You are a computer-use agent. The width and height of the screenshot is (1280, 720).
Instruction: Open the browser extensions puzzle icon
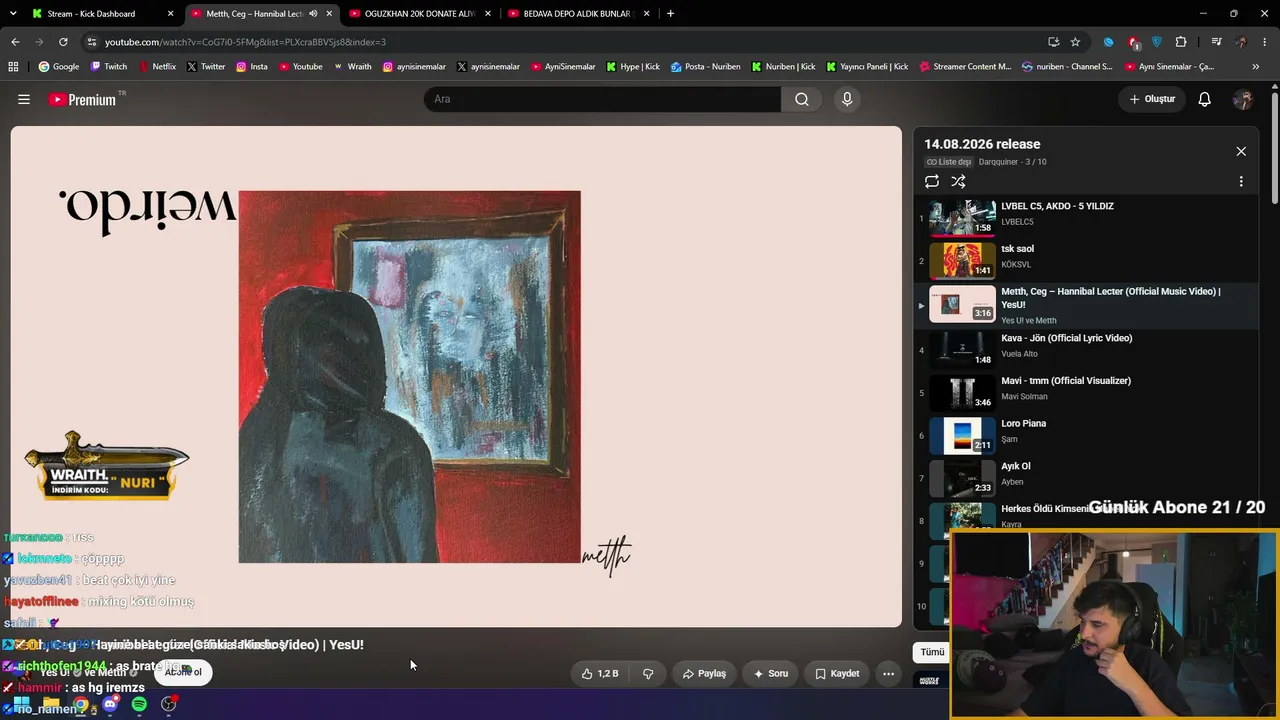click(1181, 42)
